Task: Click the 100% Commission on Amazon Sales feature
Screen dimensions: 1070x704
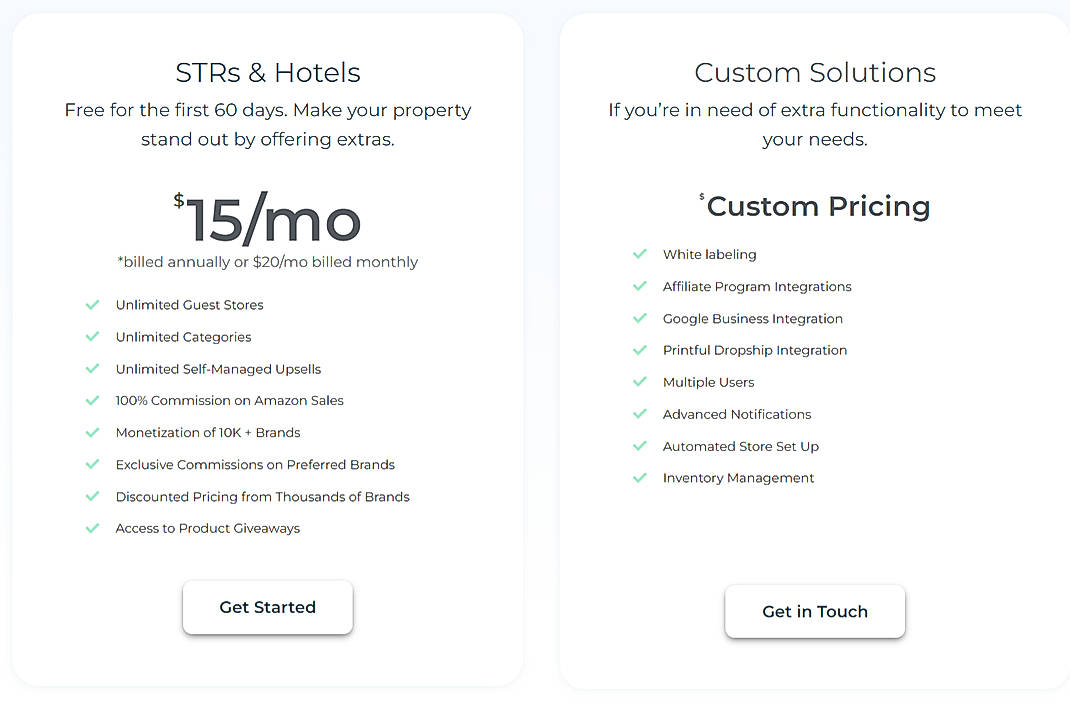Action: click(228, 401)
